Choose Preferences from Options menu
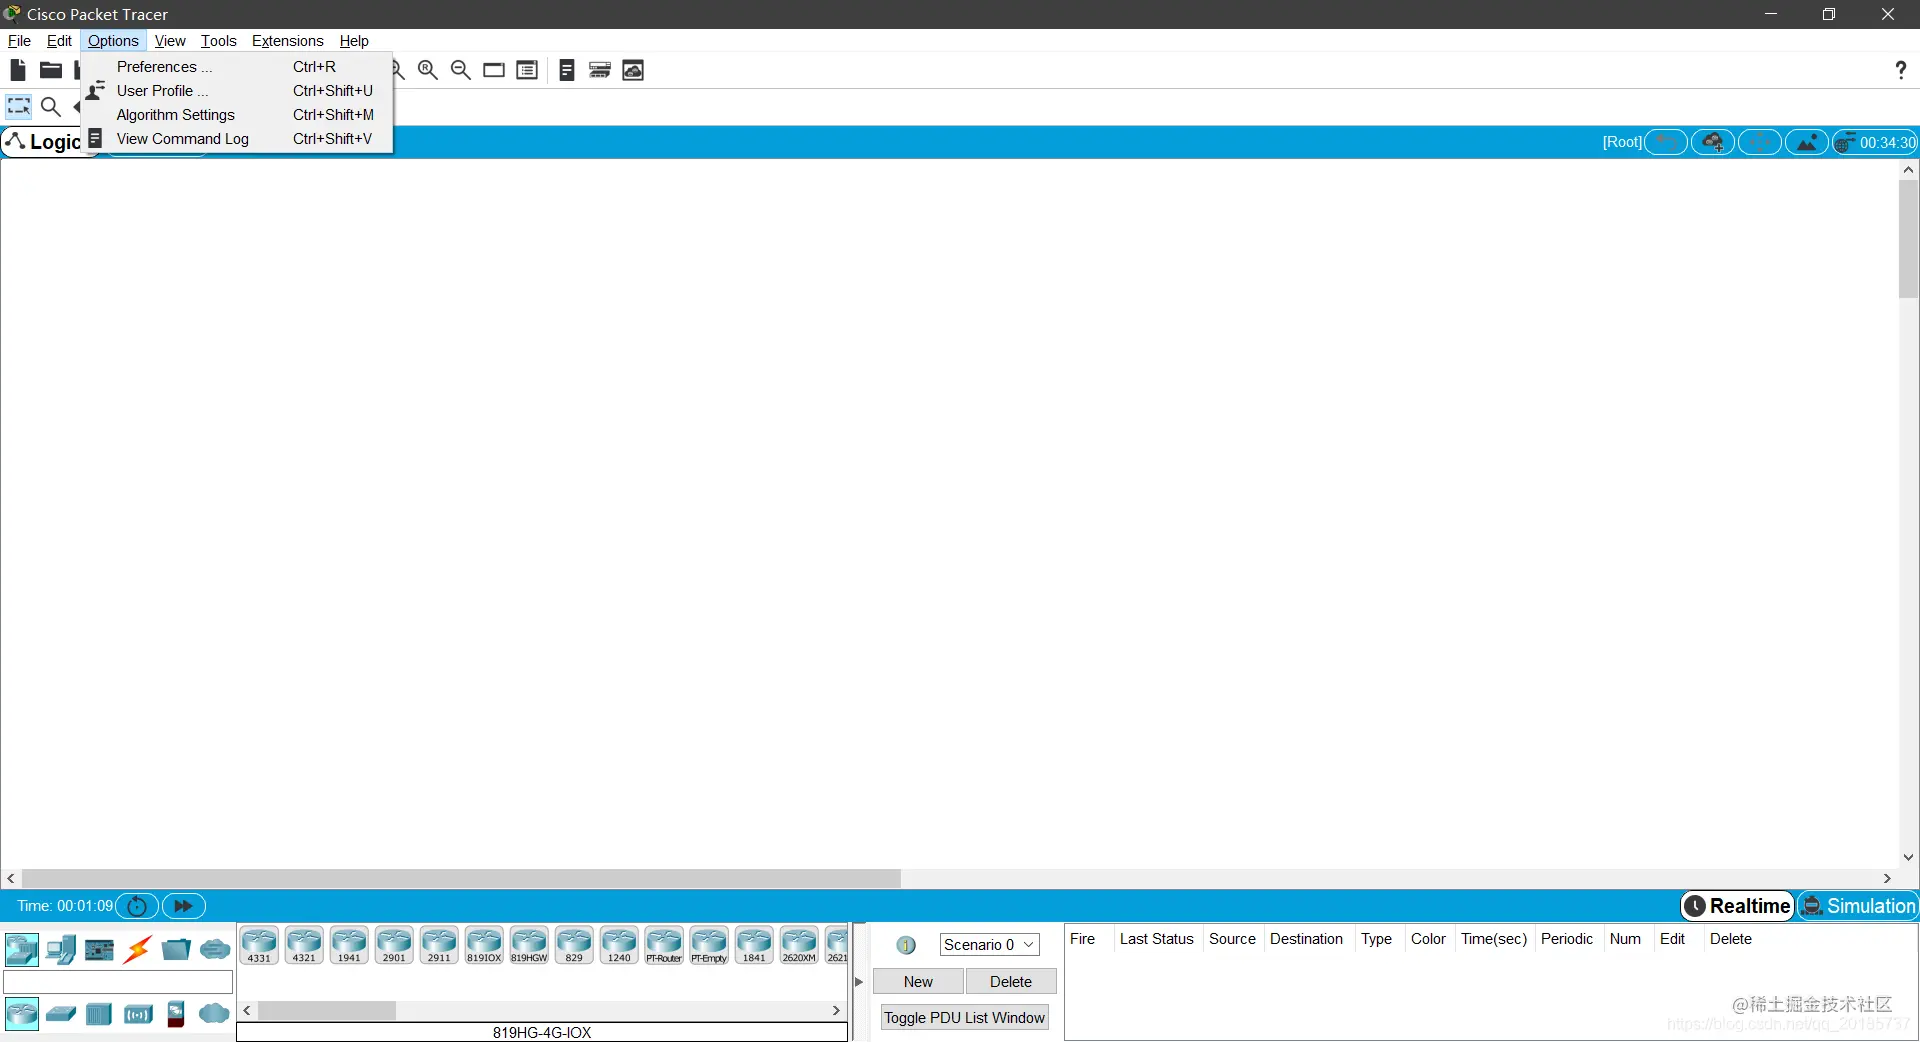Screen dimensions: 1920x1042 click(238, 67)
